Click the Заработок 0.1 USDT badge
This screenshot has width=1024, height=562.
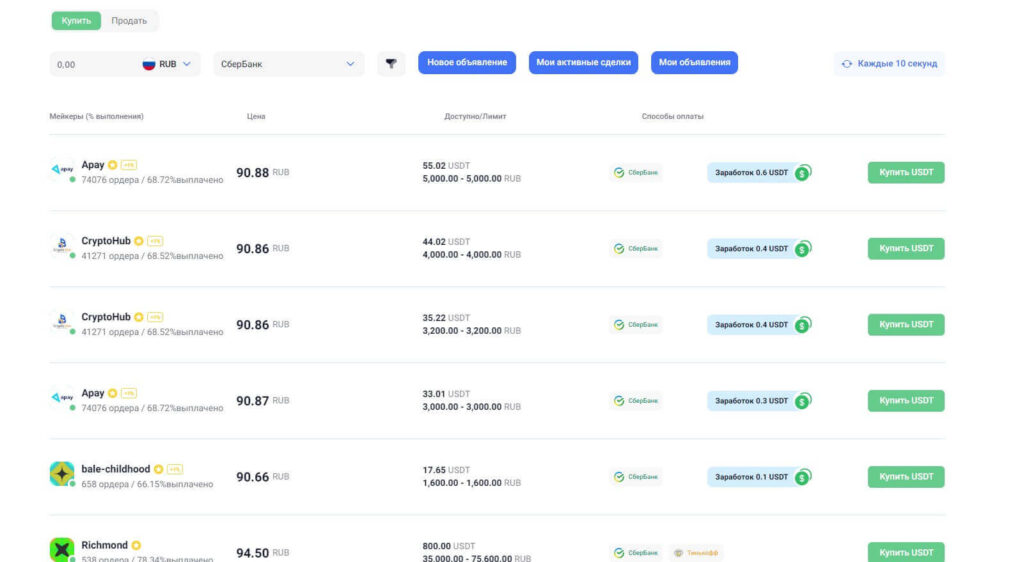[760, 477]
